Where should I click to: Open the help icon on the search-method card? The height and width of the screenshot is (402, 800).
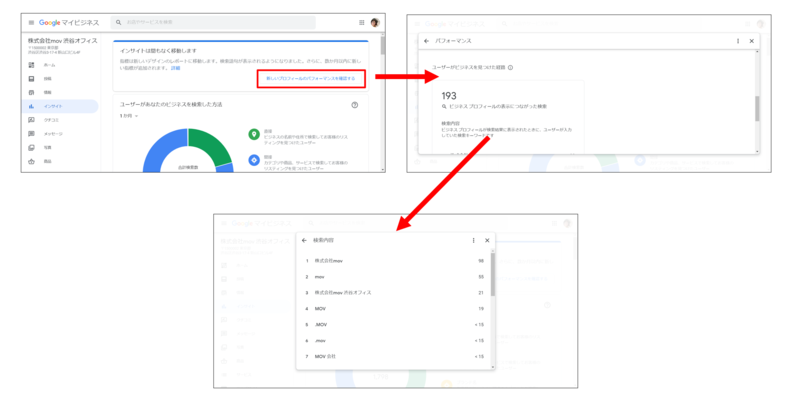pyautogui.click(x=355, y=105)
